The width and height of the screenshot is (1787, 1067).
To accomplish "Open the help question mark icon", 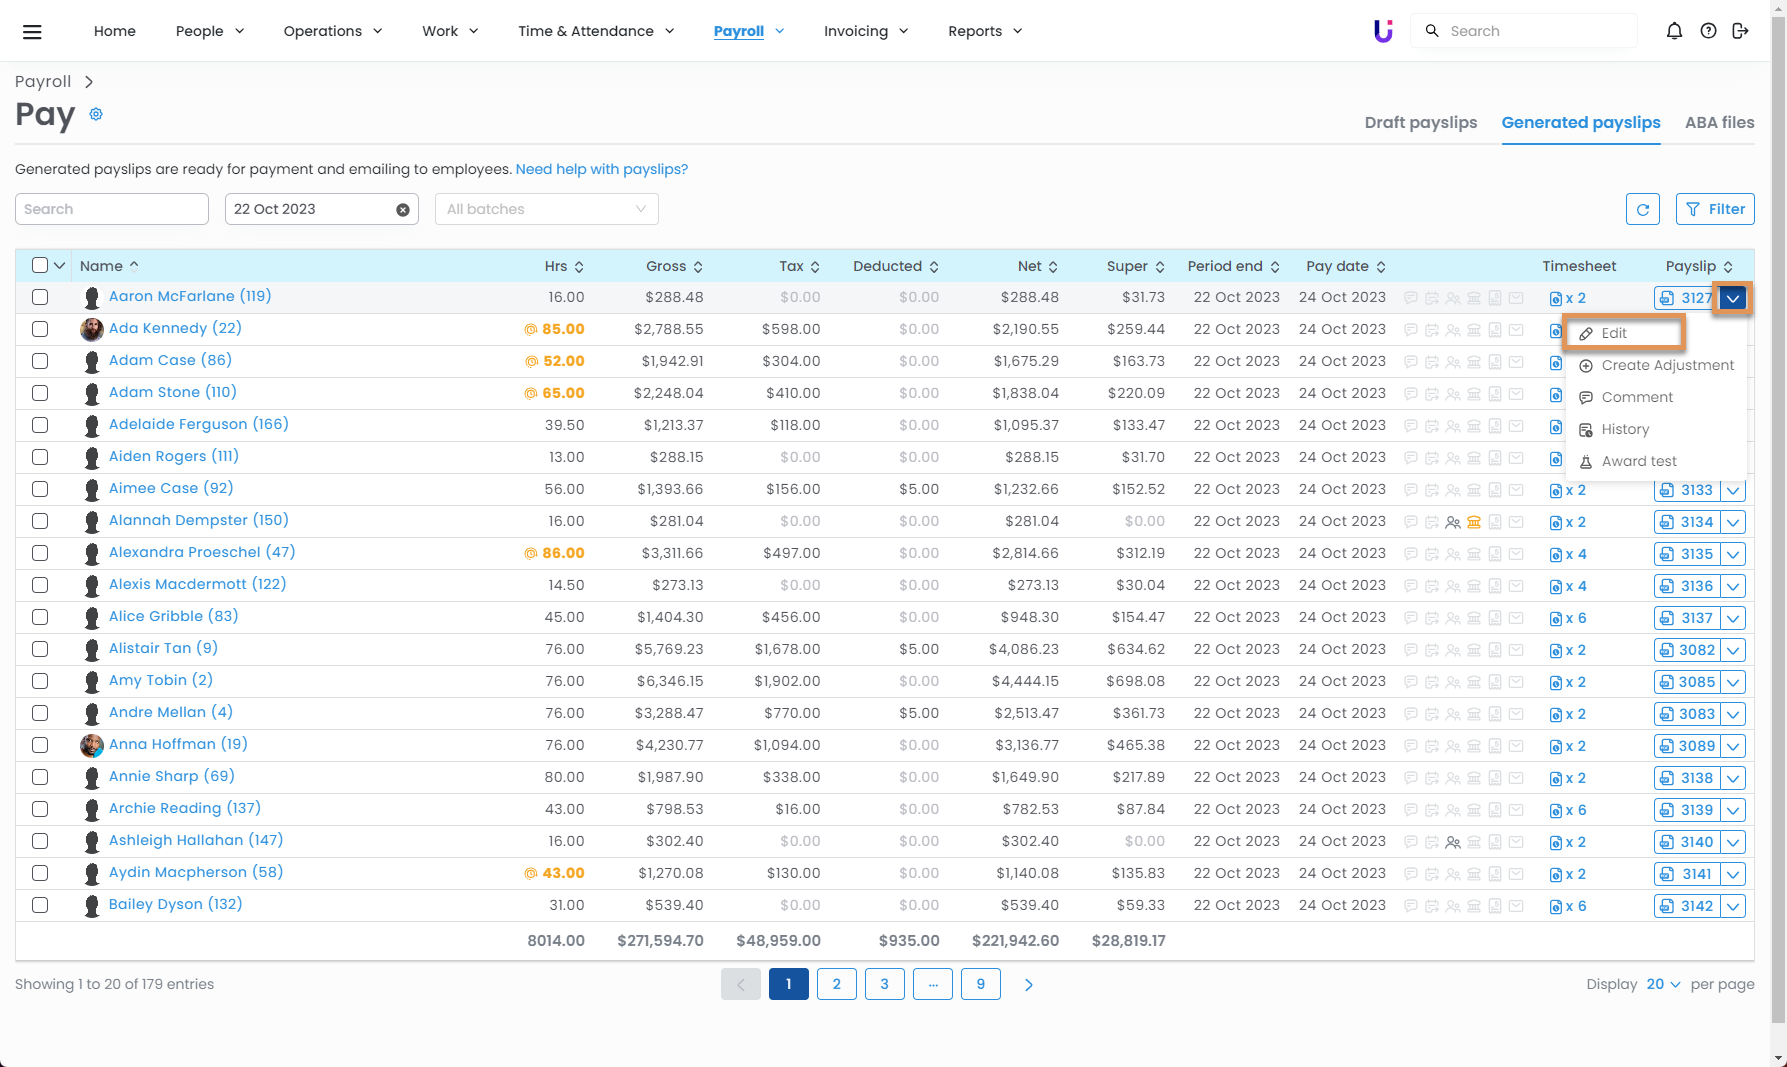I will tap(1708, 31).
